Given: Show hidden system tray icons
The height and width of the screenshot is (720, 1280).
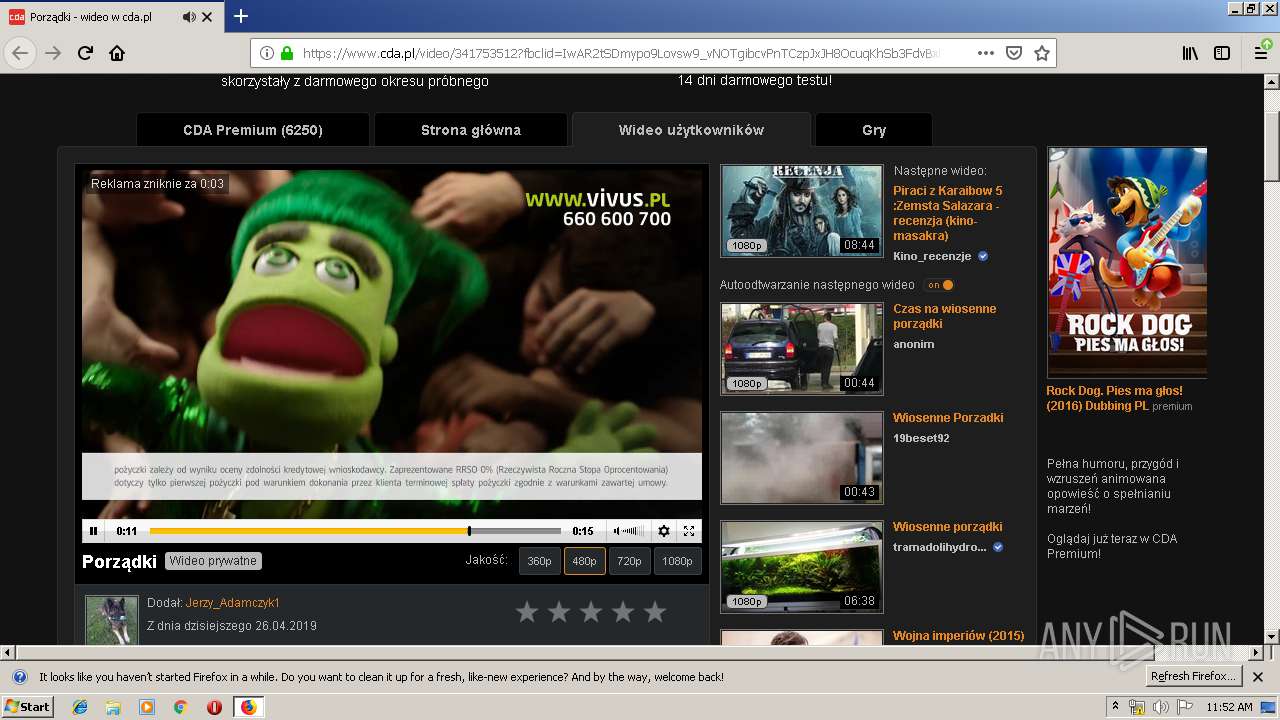Looking at the screenshot, I should 1115,706.
